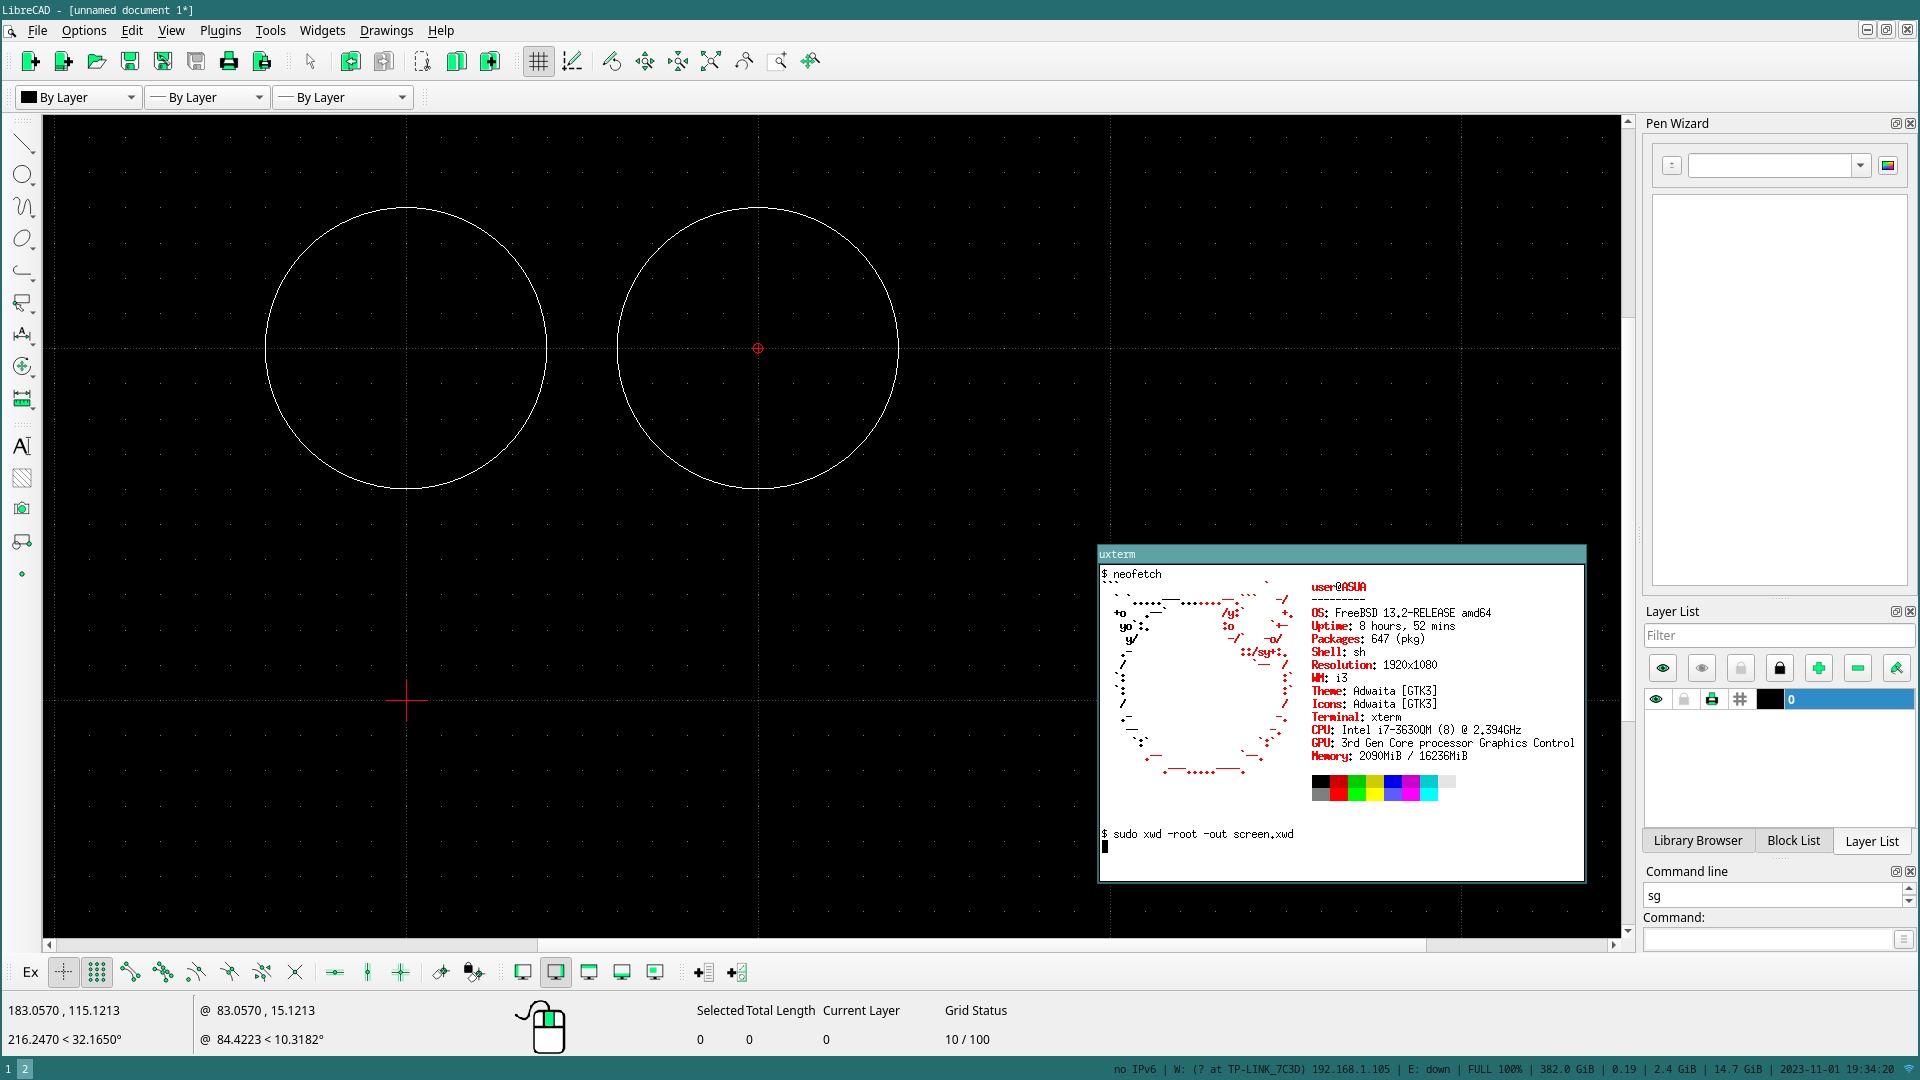The width and height of the screenshot is (1920, 1080).
Task: Click the Auto Zoom icon
Action: [710, 62]
